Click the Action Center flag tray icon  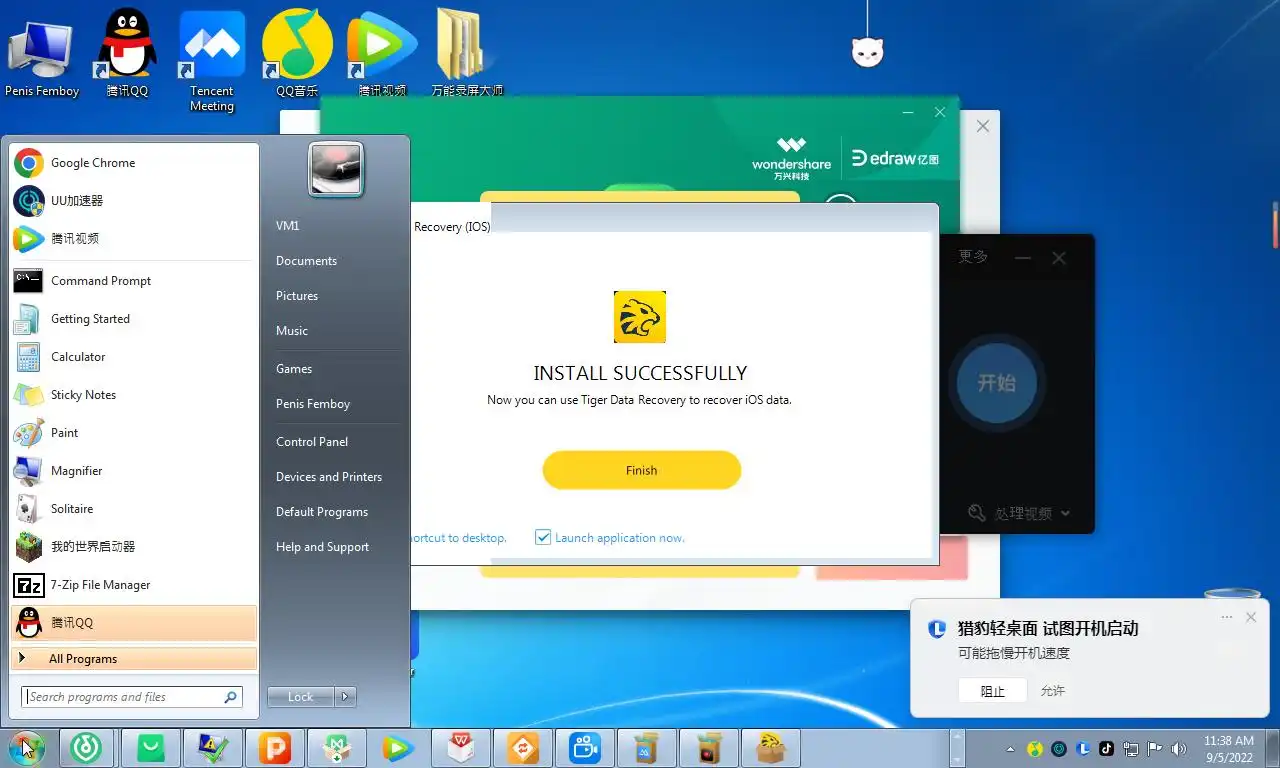(x=1155, y=748)
